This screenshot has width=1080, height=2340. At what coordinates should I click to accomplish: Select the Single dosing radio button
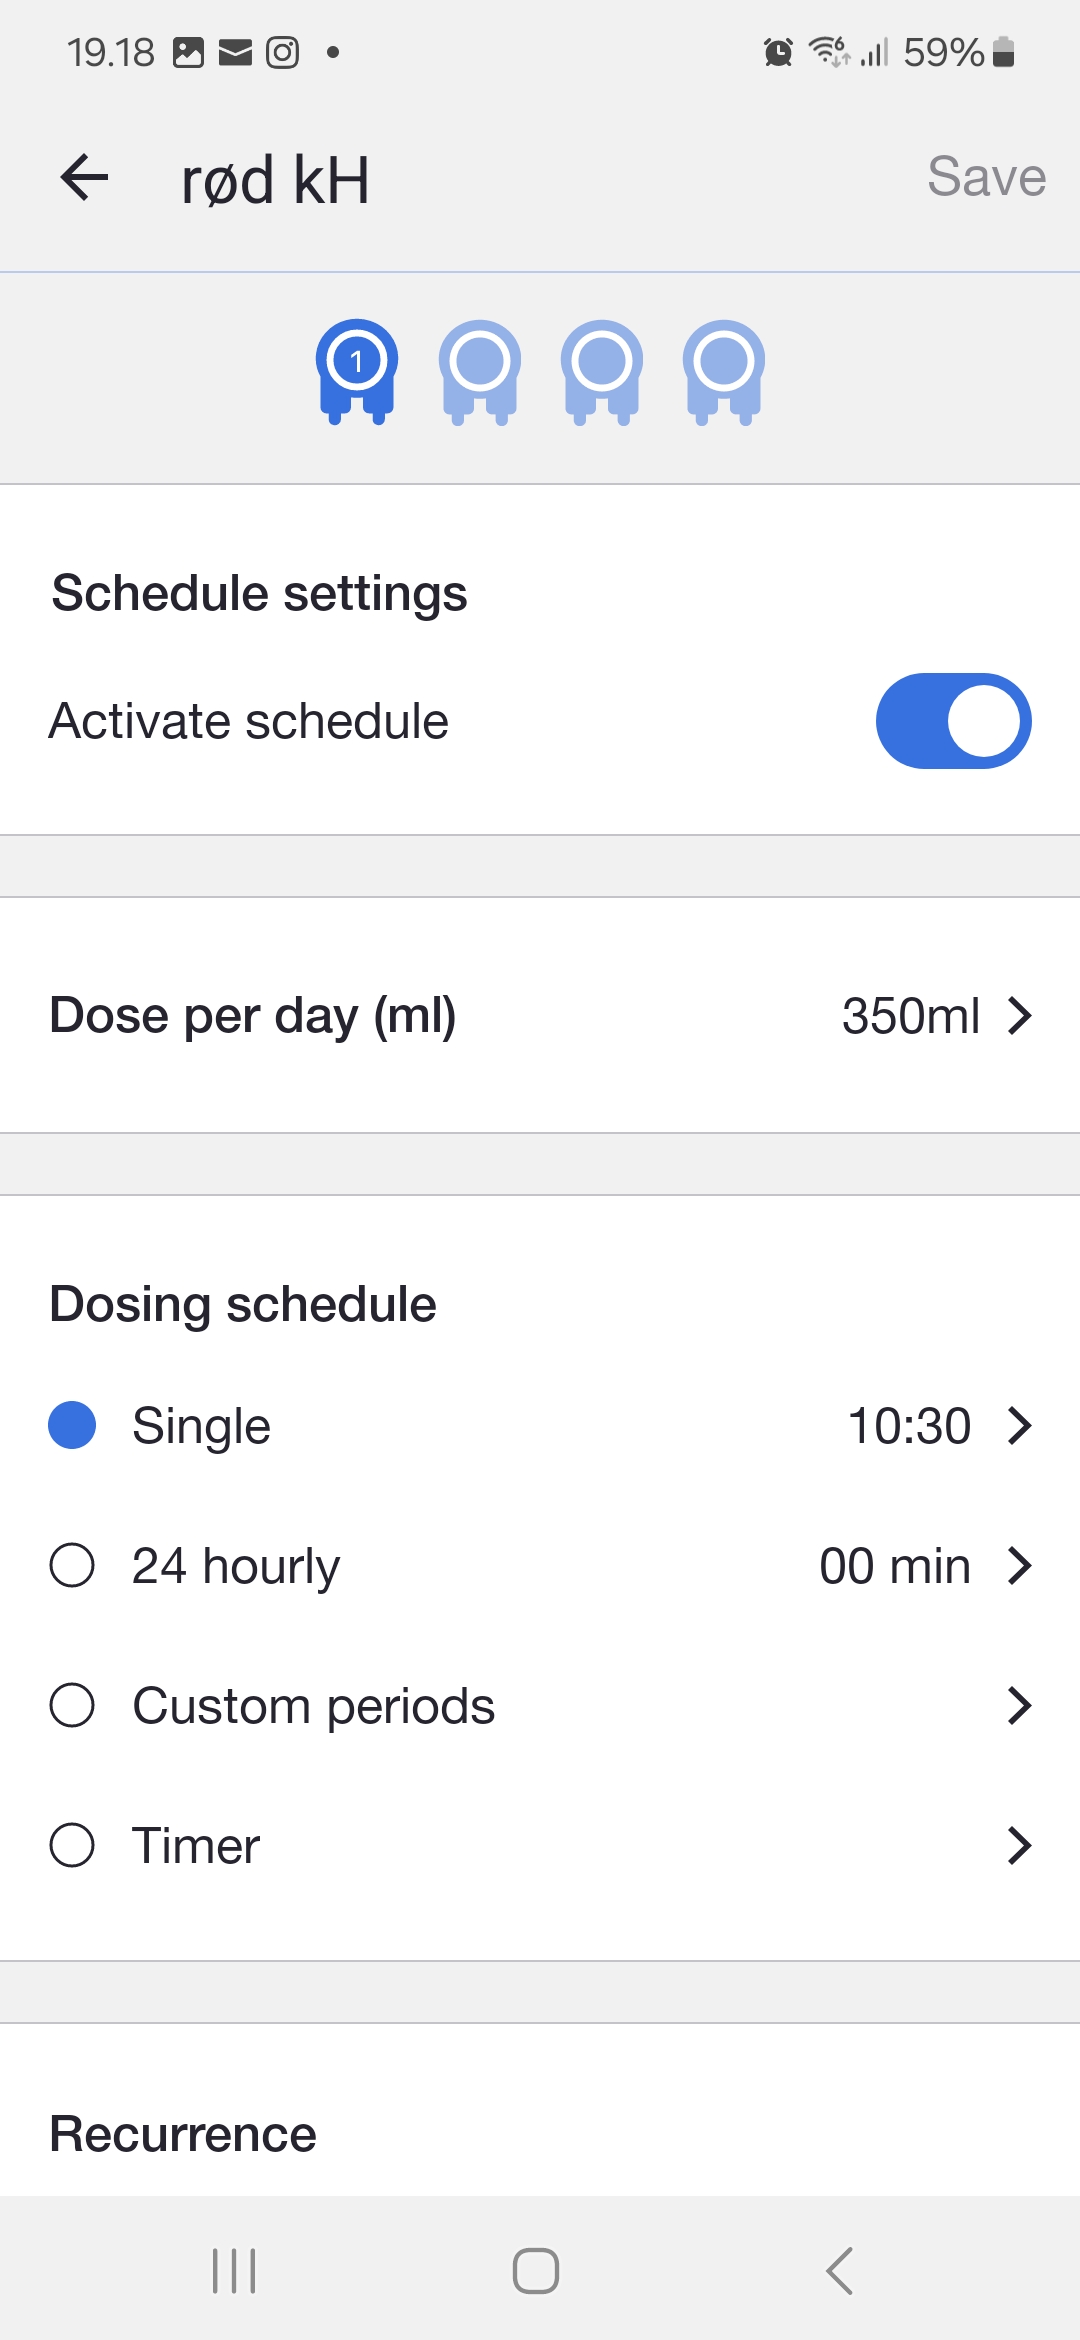click(72, 1425)
